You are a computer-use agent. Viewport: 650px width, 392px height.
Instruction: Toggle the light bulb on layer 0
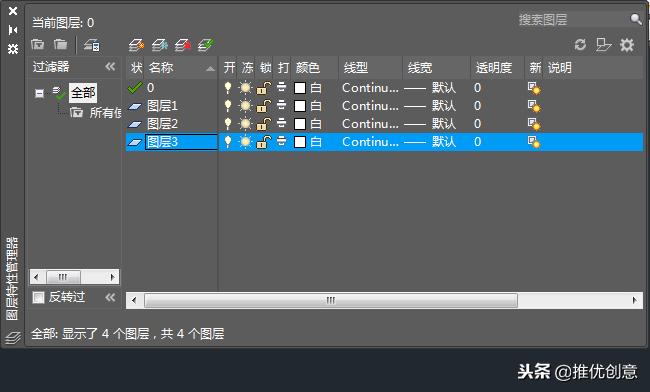tap(228, 87)
